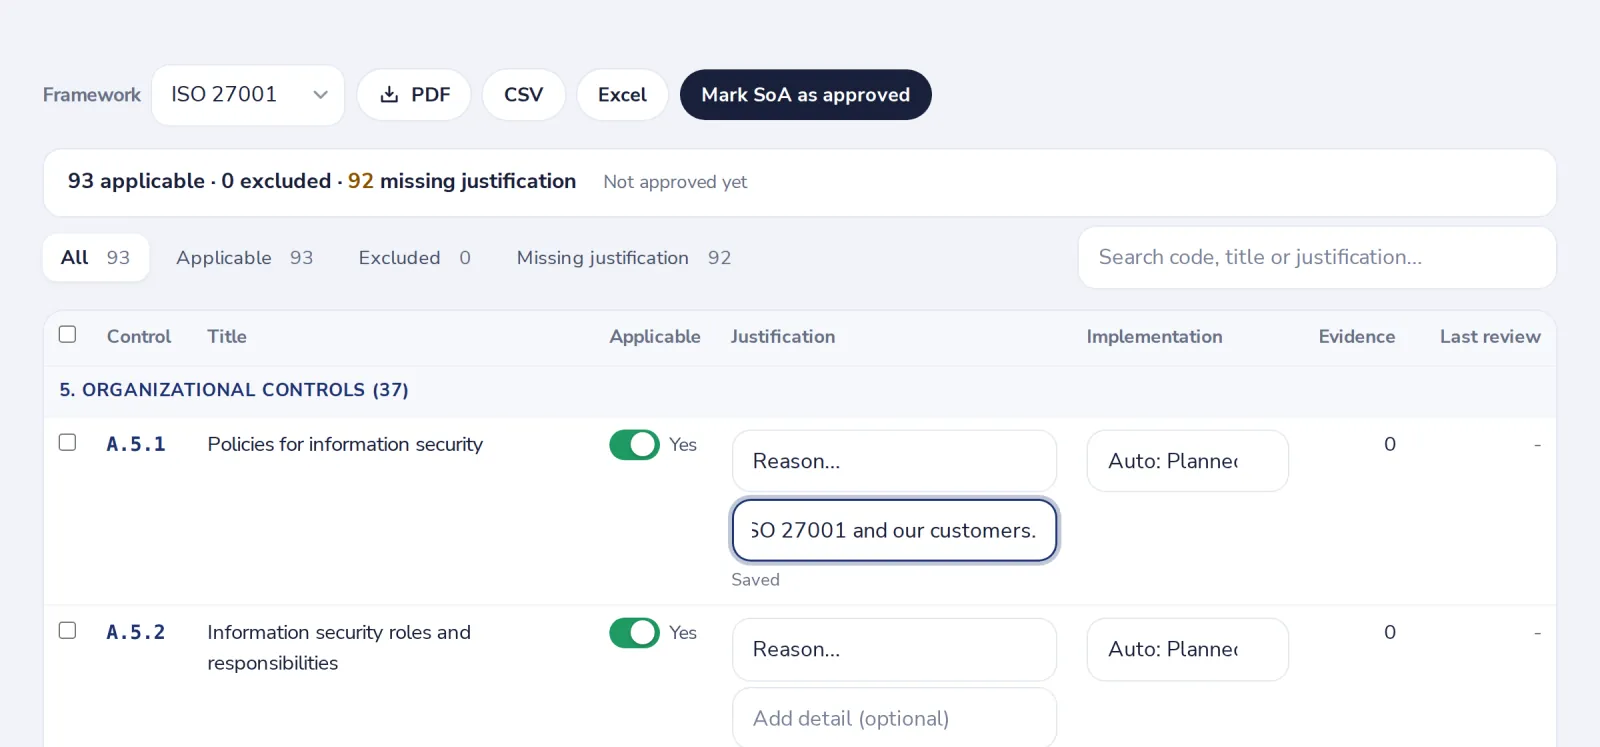Click Add detail (optional) field for A.5.2

[x=894, y=718]
